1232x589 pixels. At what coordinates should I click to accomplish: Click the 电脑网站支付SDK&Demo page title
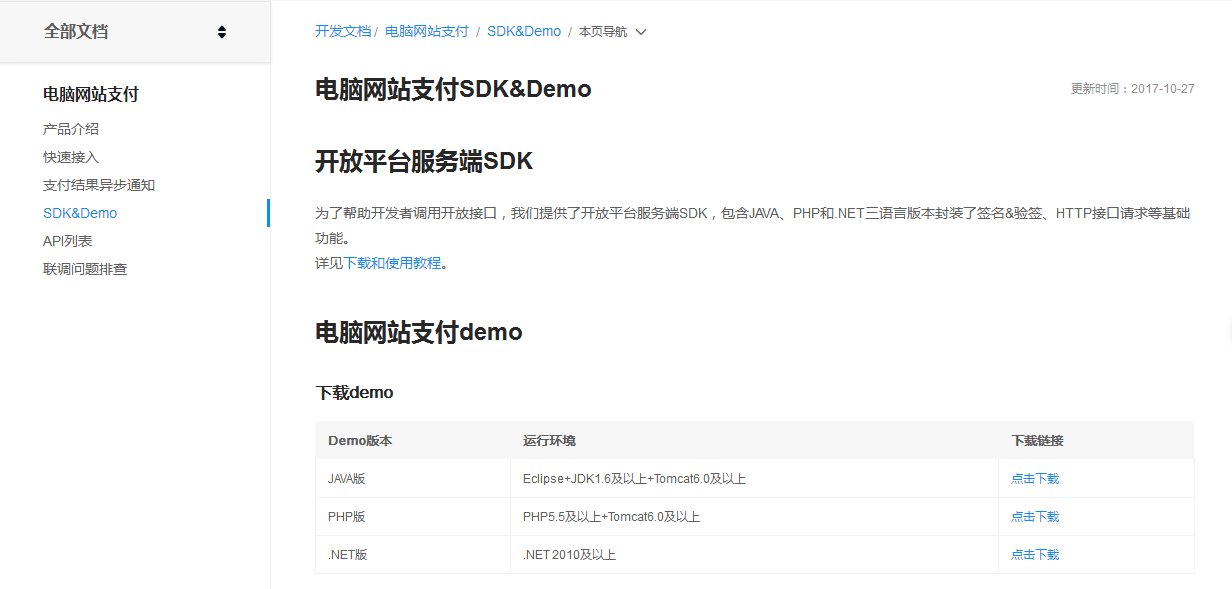click(x=453, y=89)
